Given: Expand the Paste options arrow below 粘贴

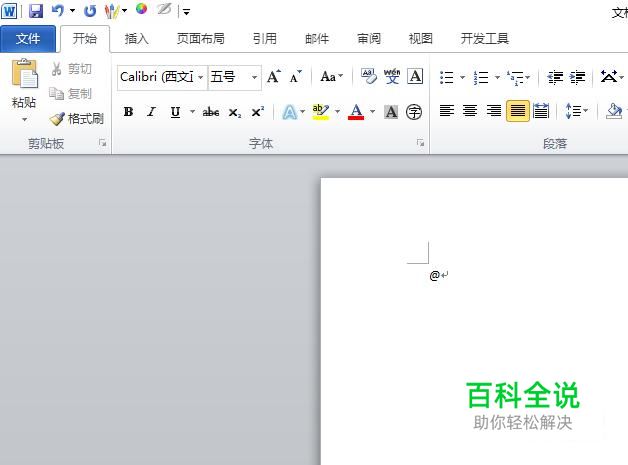Looking at the screenshot, I should [x=24, y=119].
